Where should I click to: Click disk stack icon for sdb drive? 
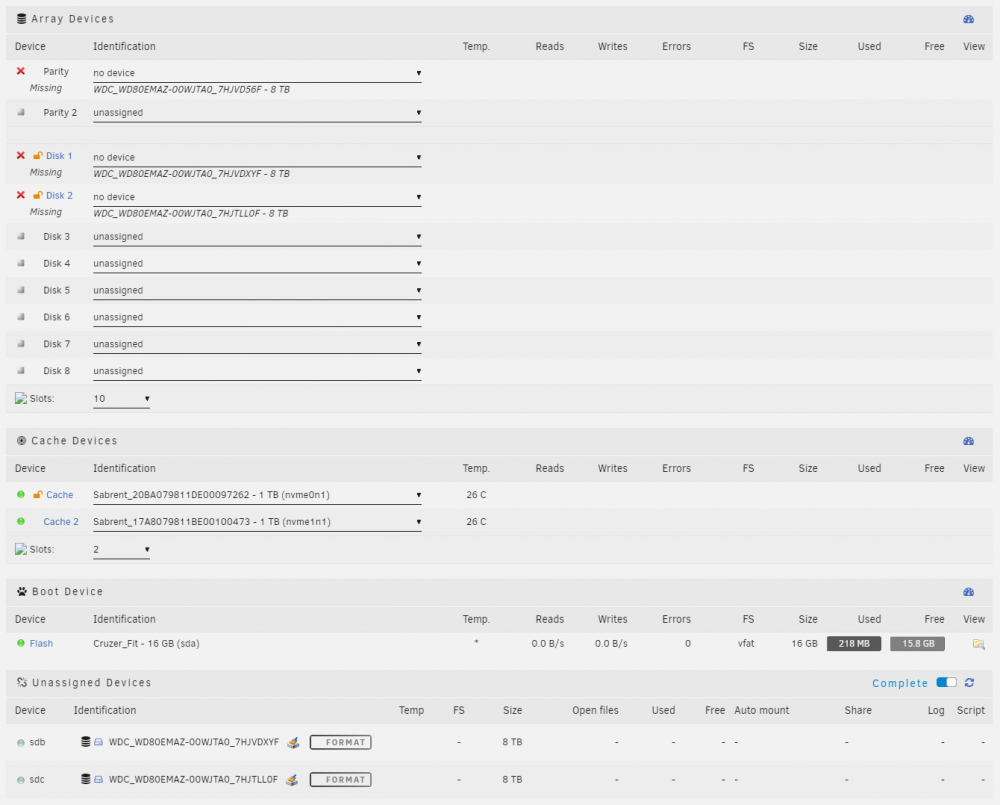point(85,742)
